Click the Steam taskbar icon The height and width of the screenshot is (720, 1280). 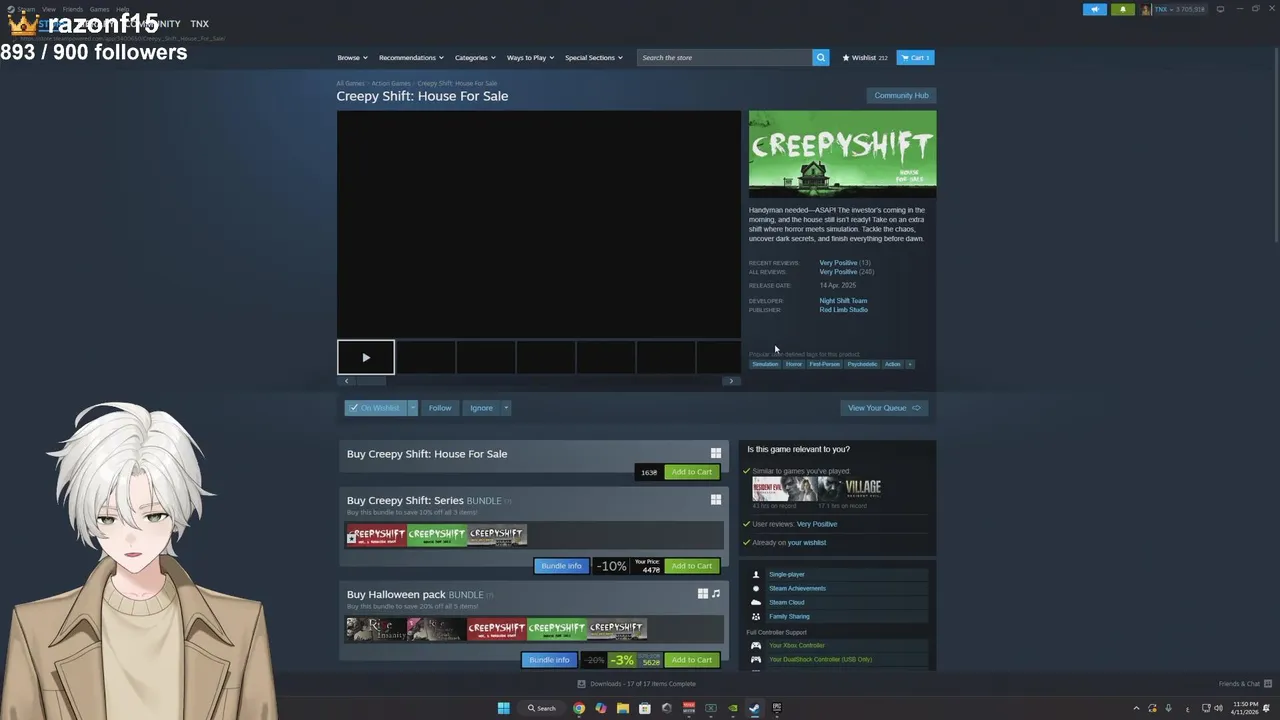click(755, 708)
